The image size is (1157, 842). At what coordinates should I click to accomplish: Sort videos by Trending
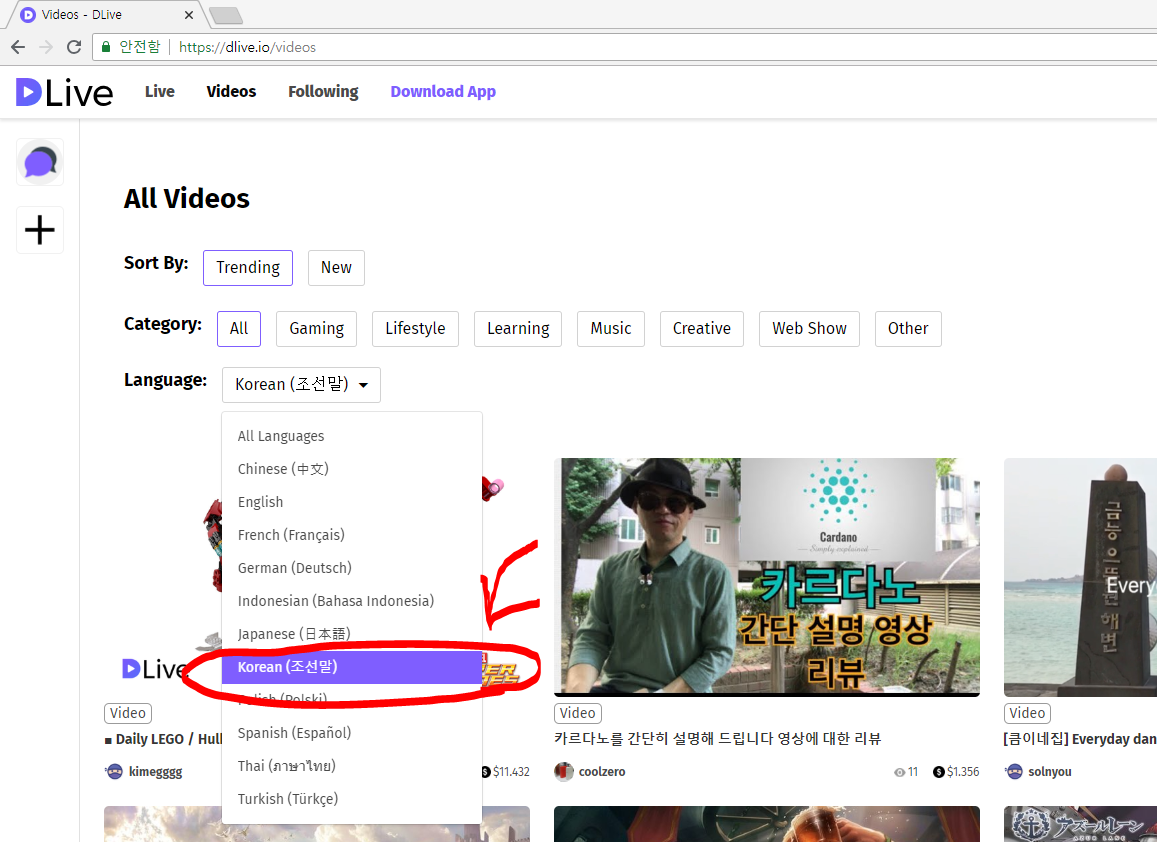[x=248, y=268]
